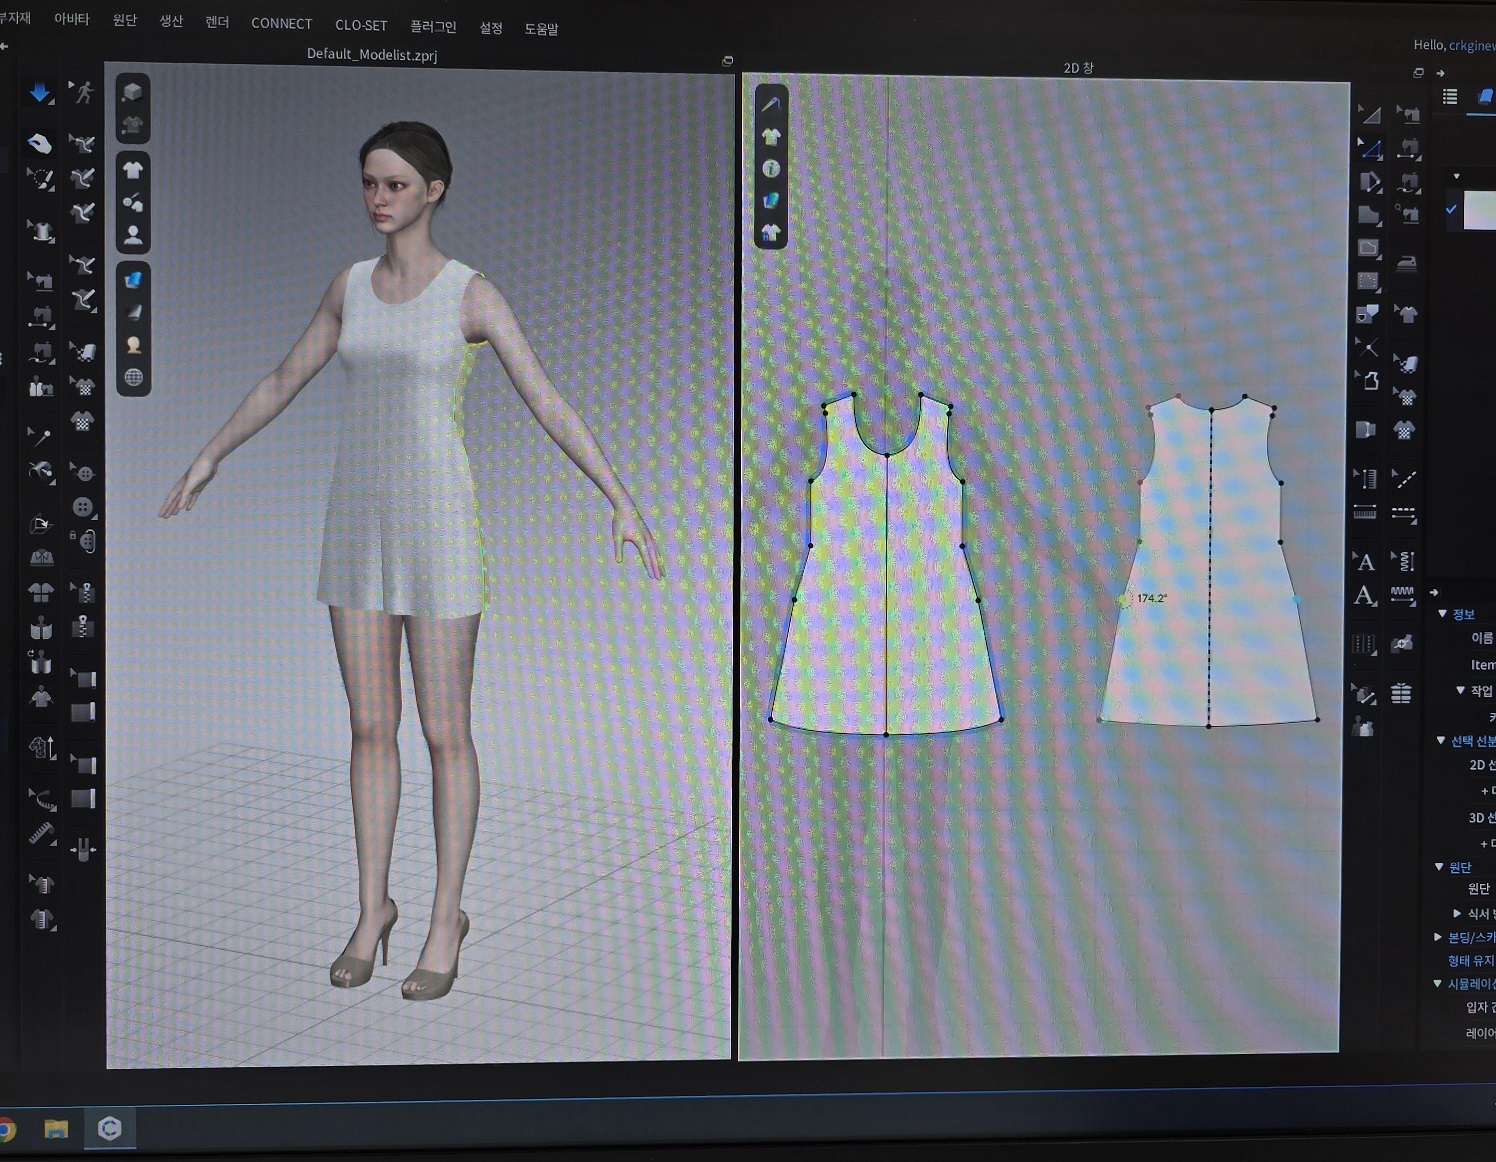The height and width of the screenshot is (1162, 1496).
Task: Toggle show garment shirt icon in 3D view
Action: click(x=133, y=169)
